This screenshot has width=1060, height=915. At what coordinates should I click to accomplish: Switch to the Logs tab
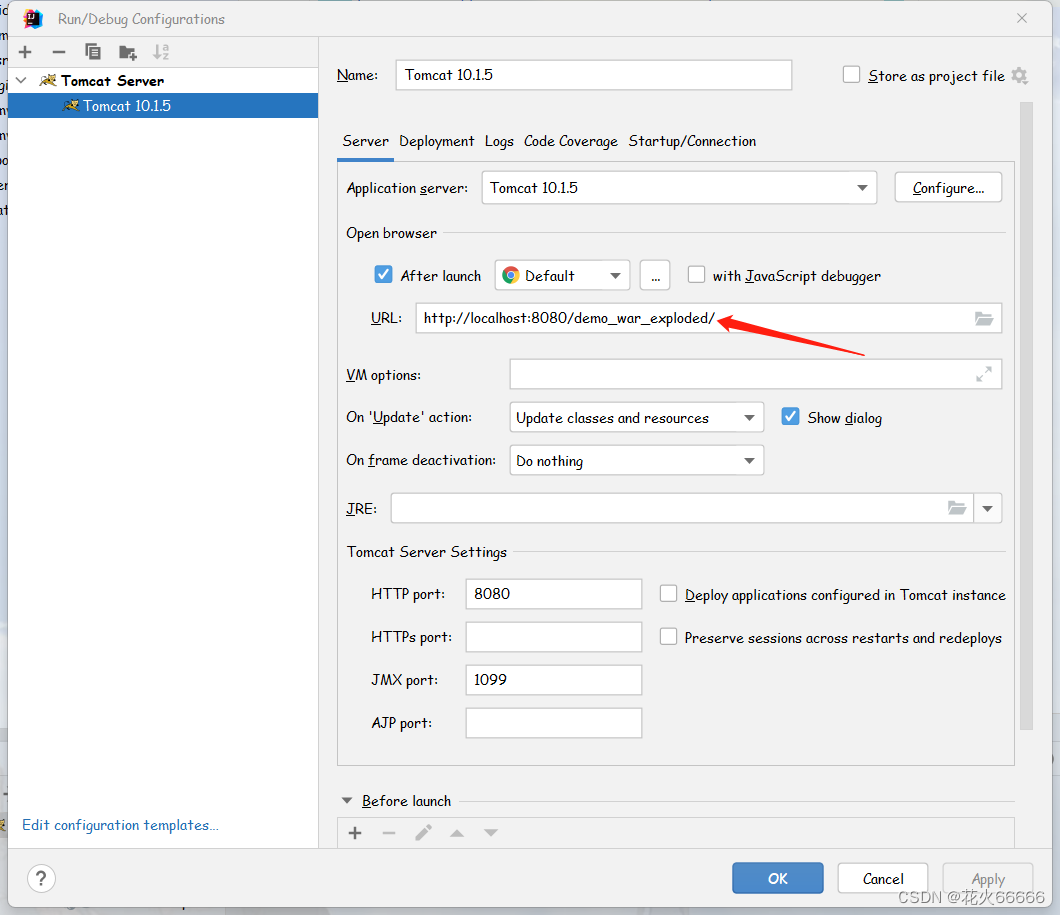[x=499, y=141]
